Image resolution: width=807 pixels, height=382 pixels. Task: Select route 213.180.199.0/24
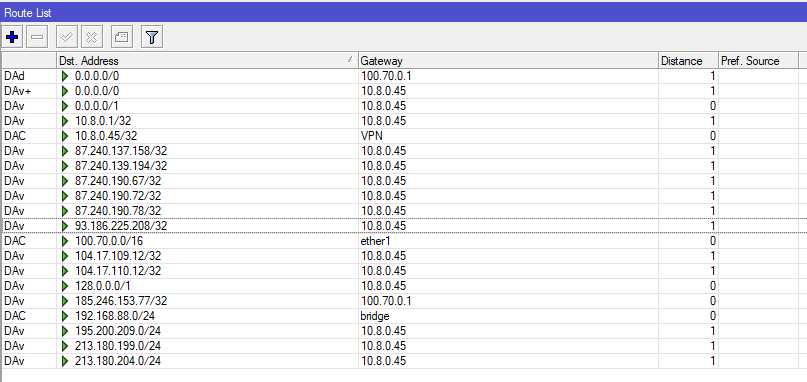pyautogui.click(x=404, y=345)
